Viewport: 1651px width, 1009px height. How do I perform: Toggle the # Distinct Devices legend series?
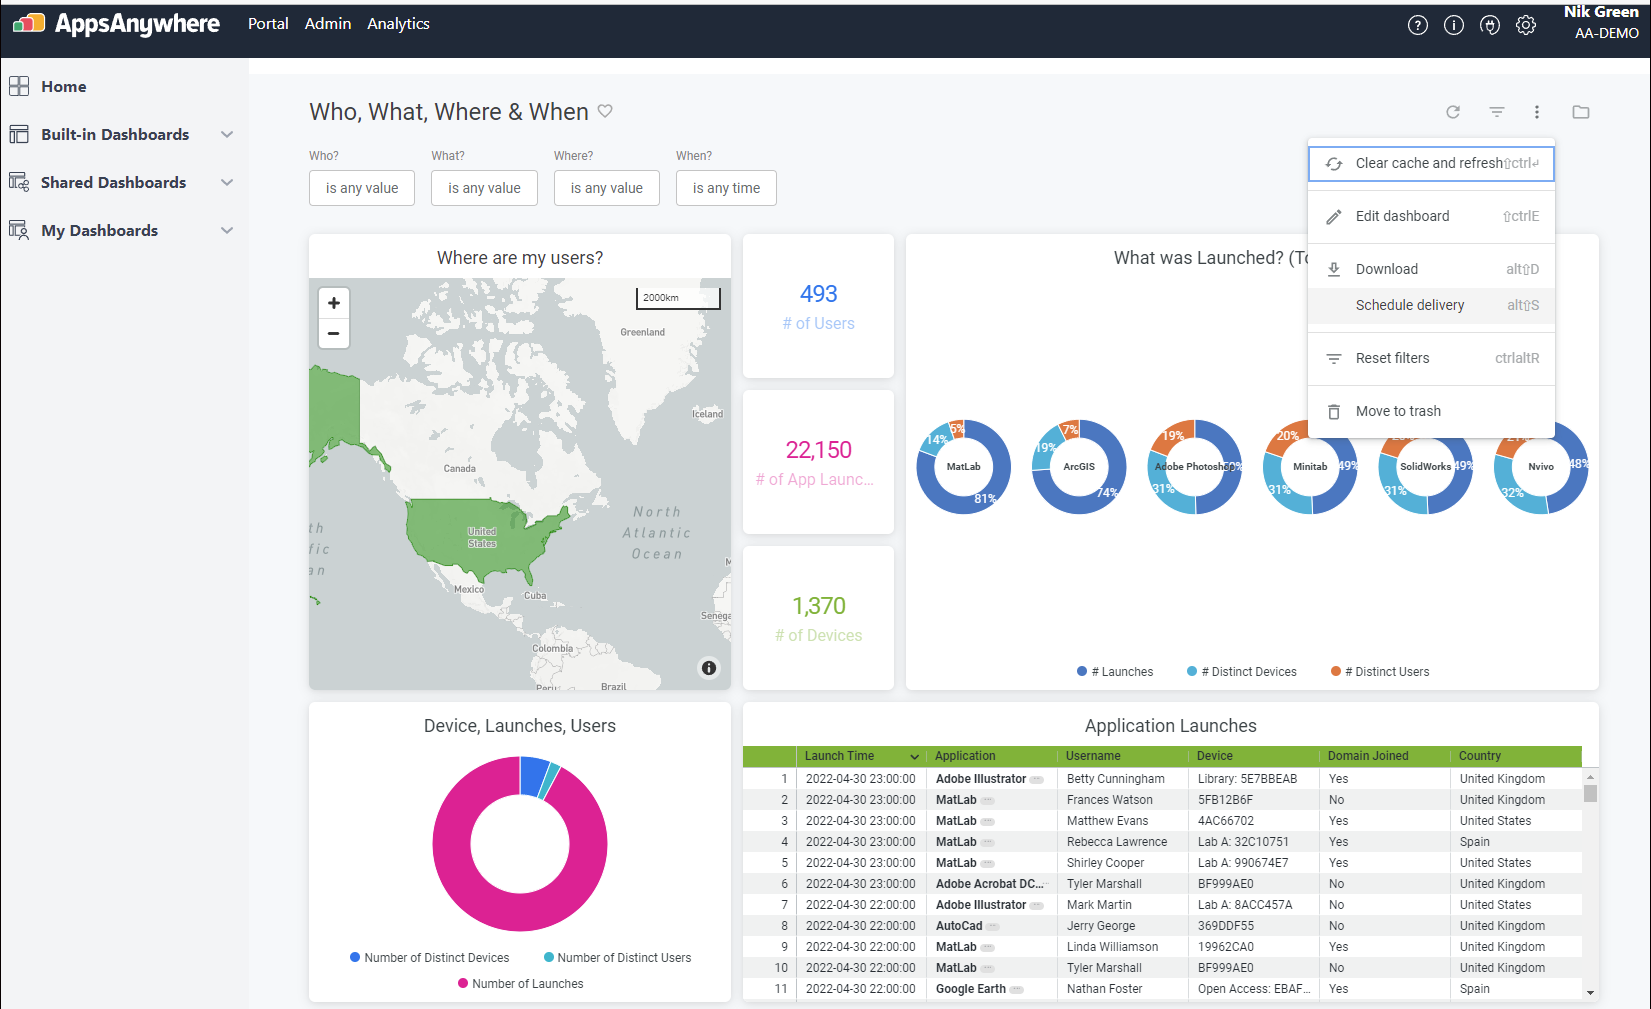[x=1243, y=672]
